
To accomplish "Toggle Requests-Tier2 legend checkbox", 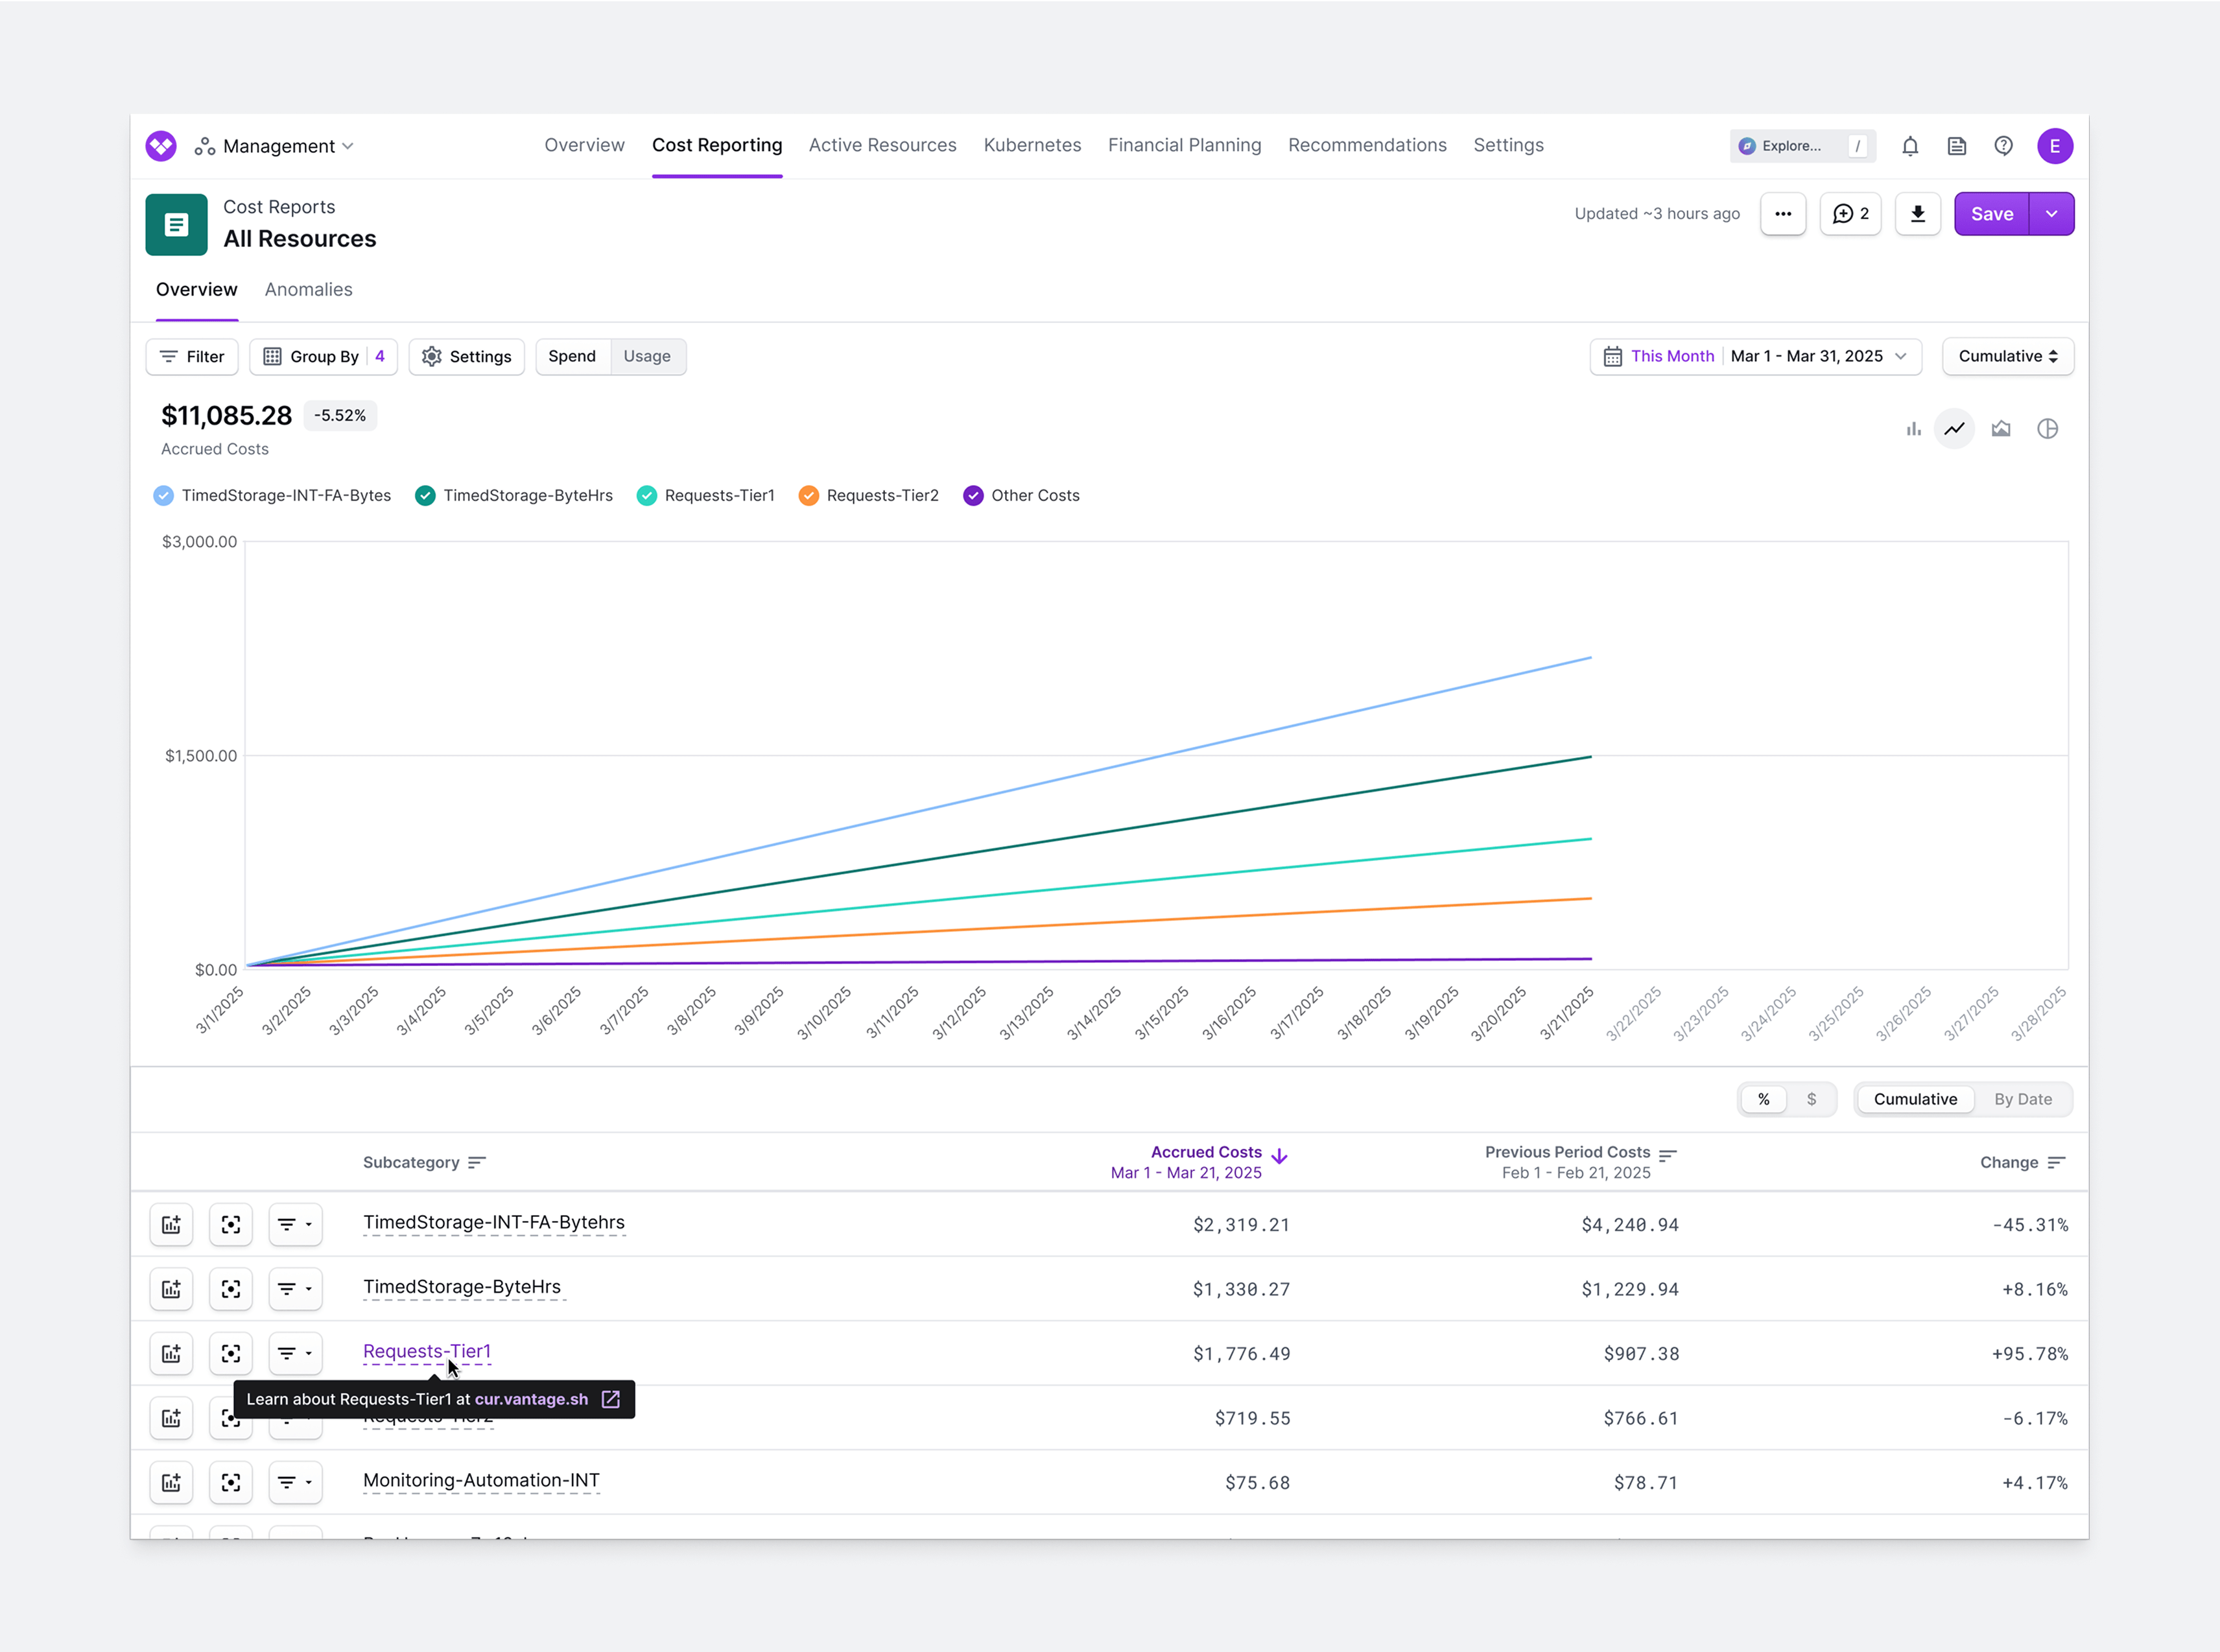I will [808, 496].
